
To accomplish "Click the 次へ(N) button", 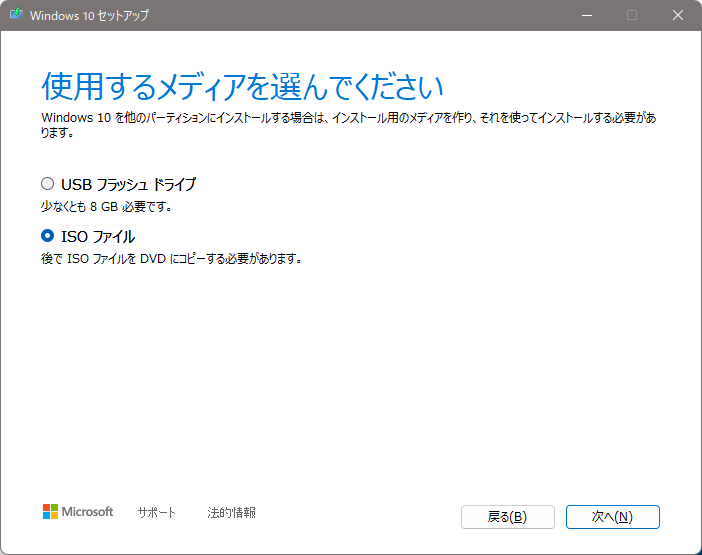I will coord(612,517).
